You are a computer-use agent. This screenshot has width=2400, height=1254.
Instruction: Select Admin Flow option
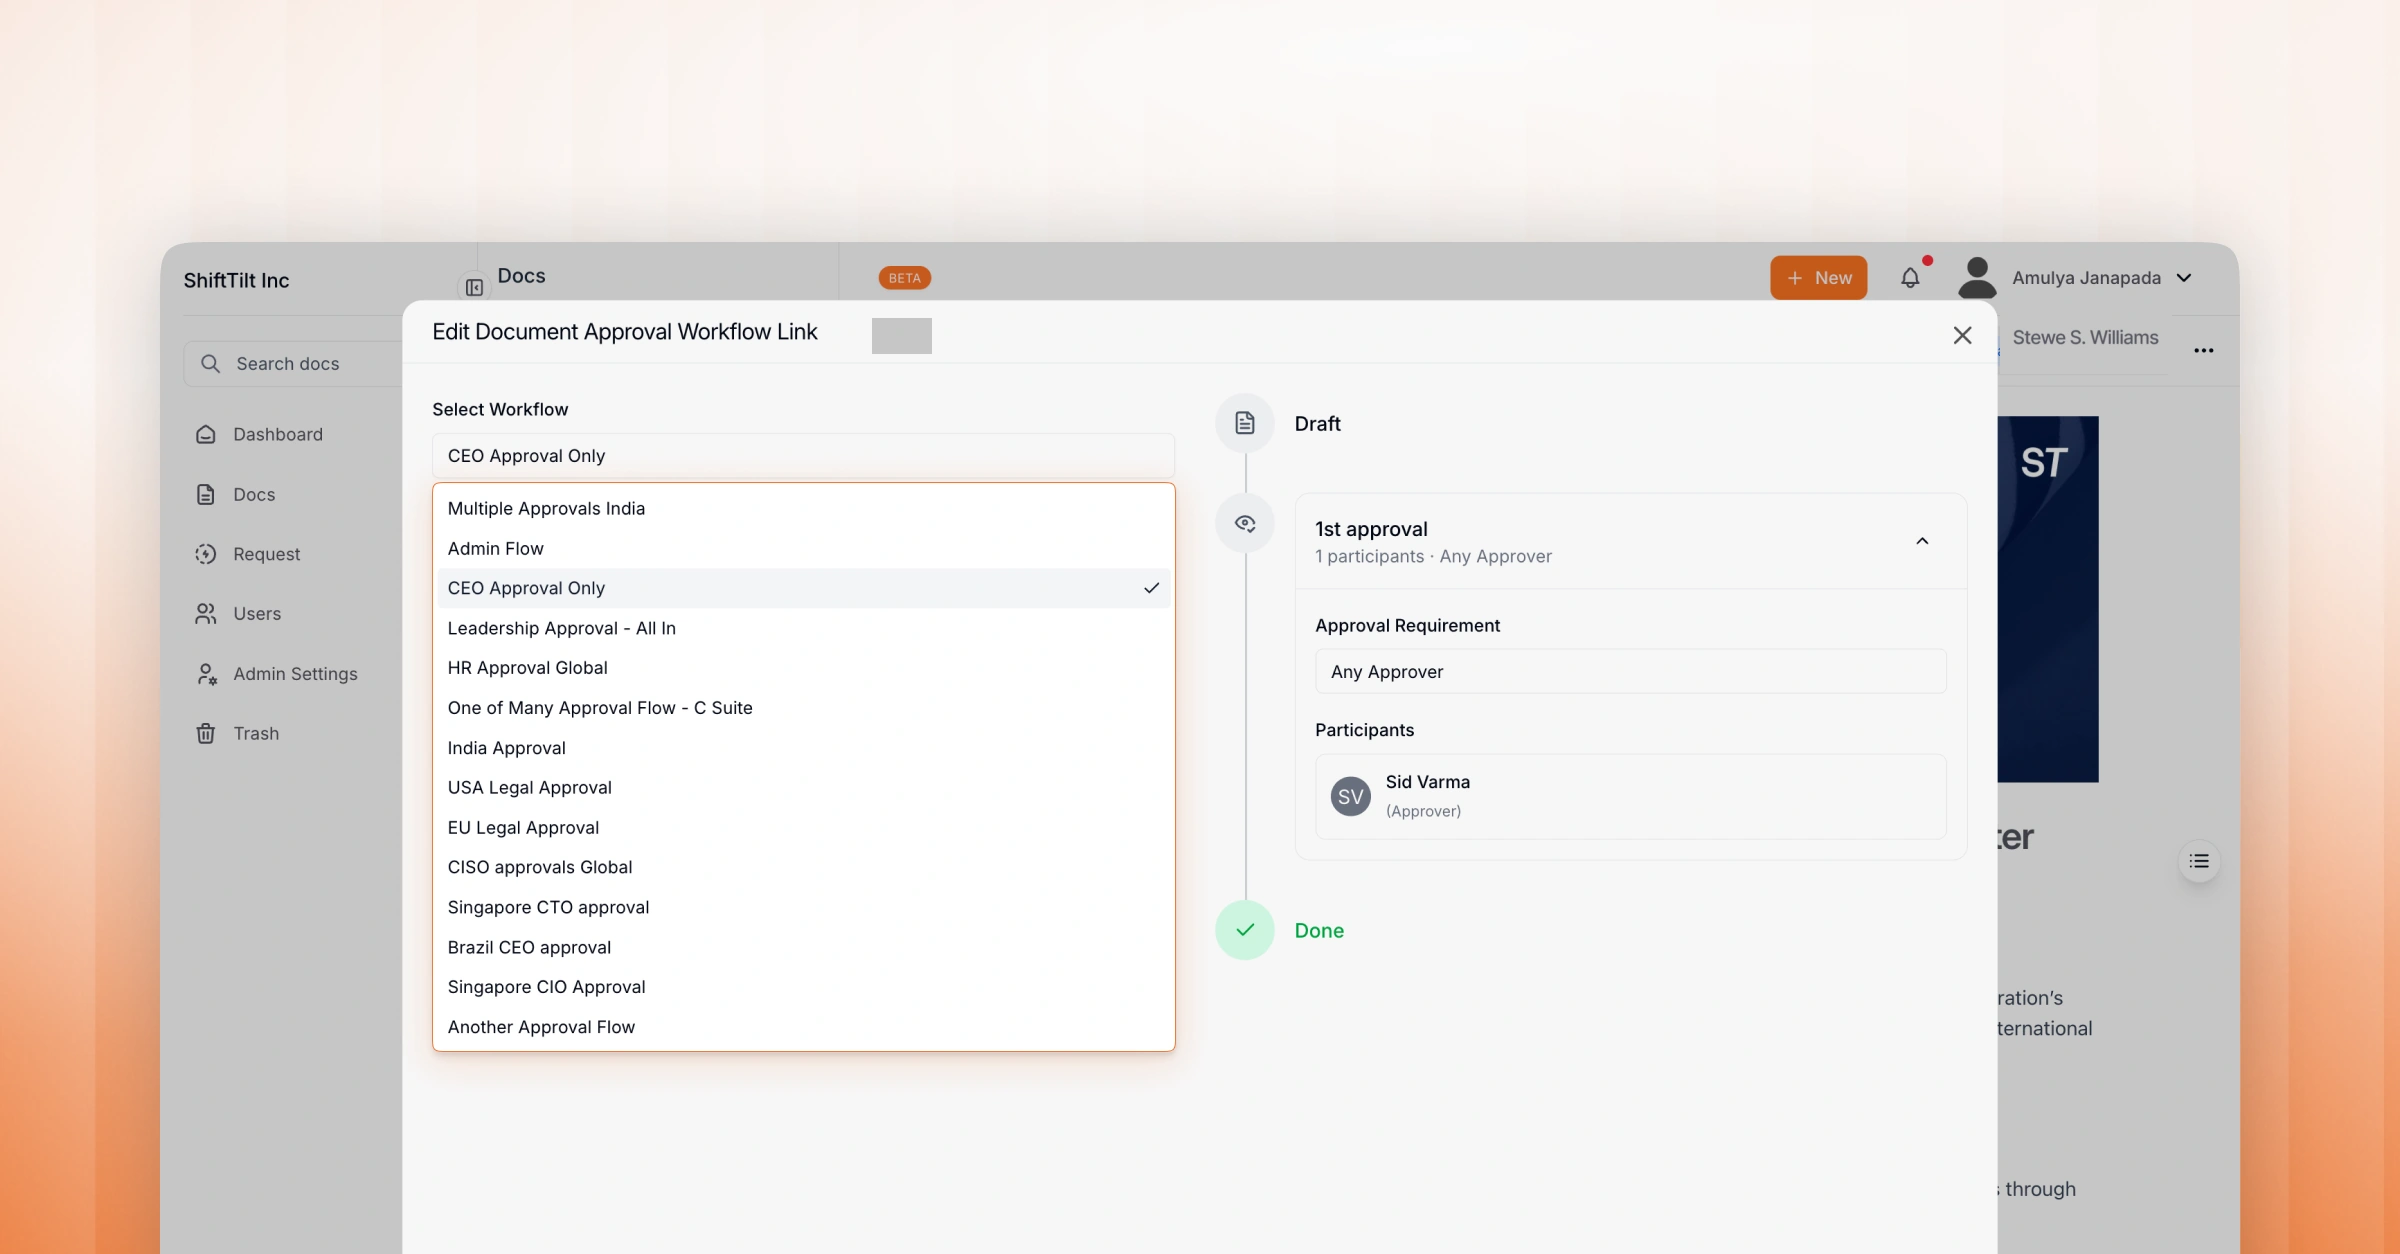pyautogui.click(x=803, y=548)
